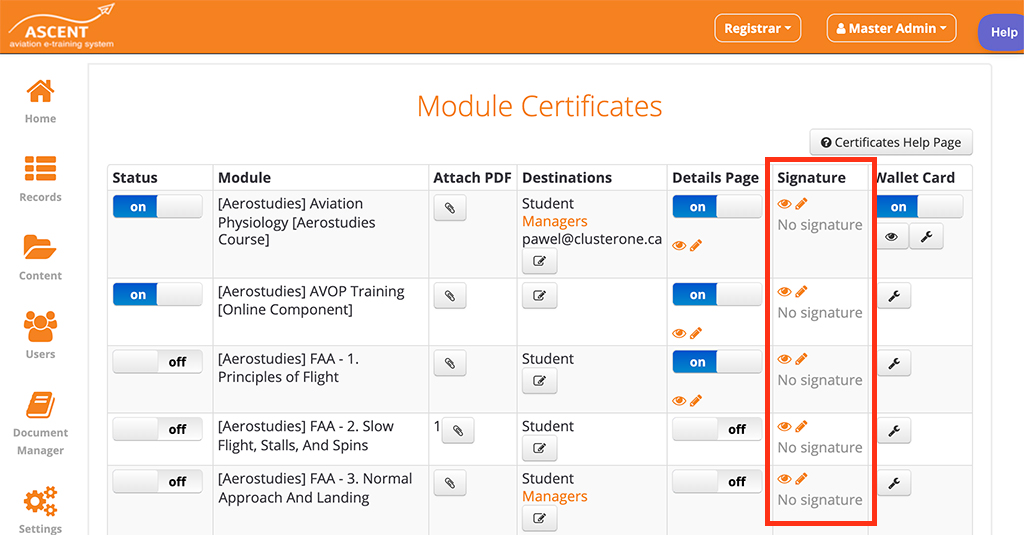This screenshot has height=535, width=1024.
Task: Open the Registrar dropdown
Action: tap(758, 28)
